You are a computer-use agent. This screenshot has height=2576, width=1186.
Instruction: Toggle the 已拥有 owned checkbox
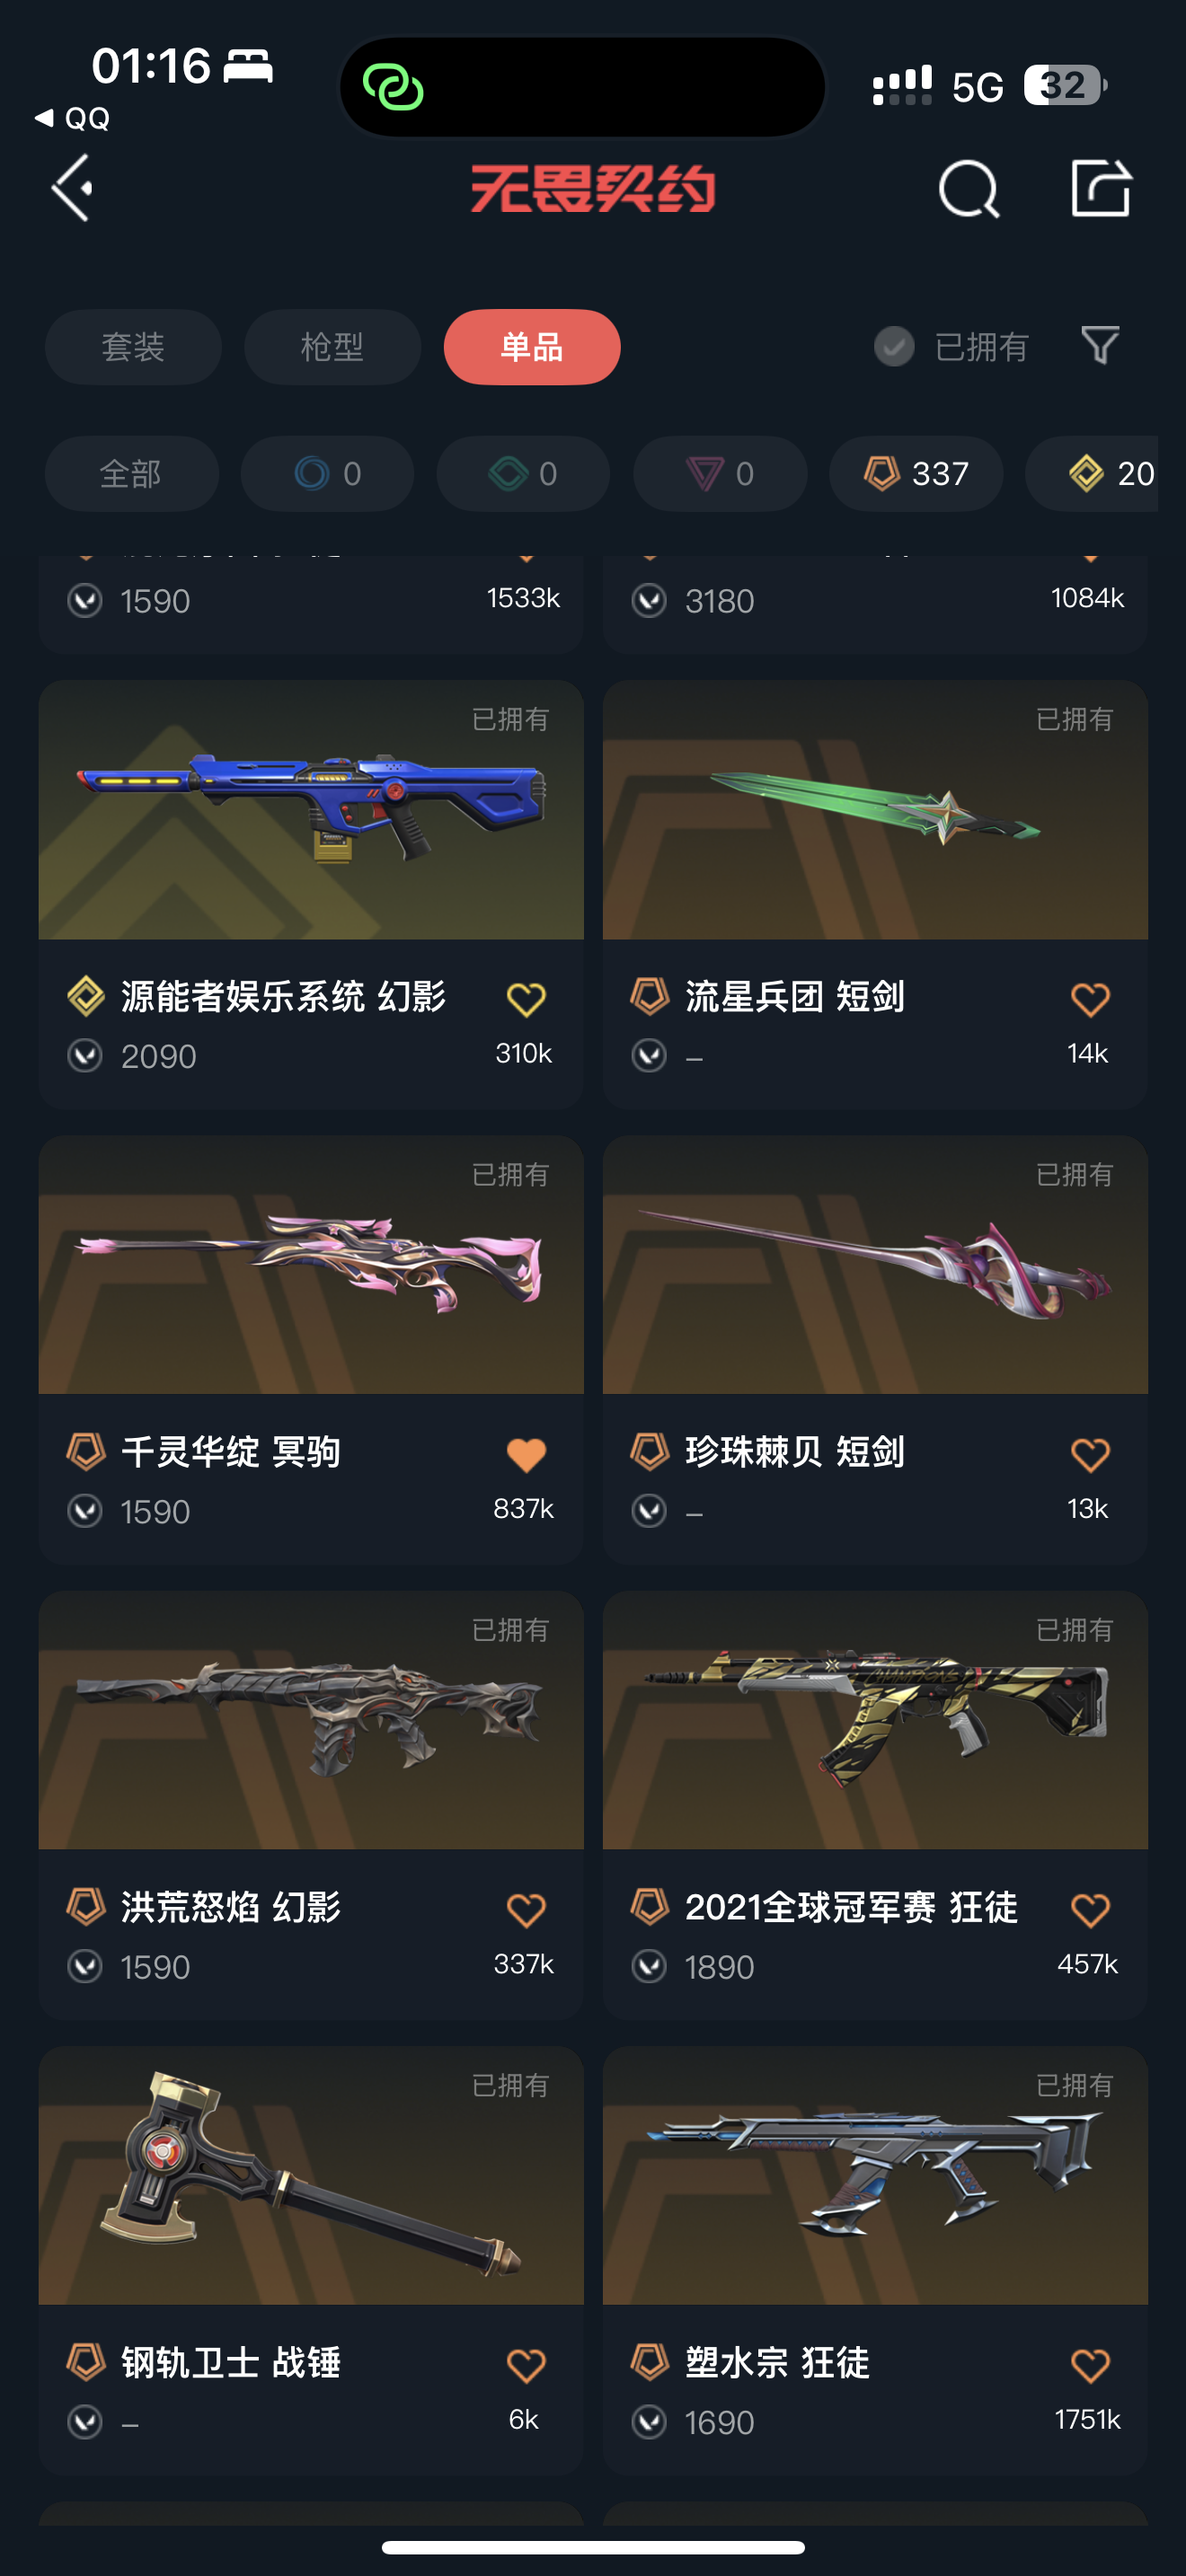click(894, 347)
